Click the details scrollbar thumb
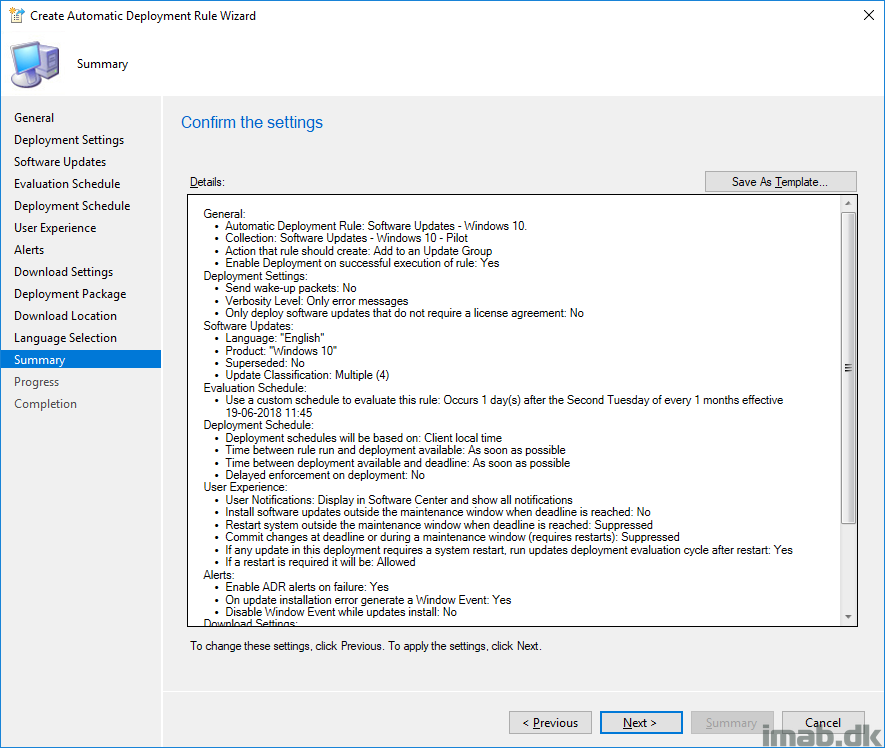The image size is (885, 748). (x=848, y=368)
